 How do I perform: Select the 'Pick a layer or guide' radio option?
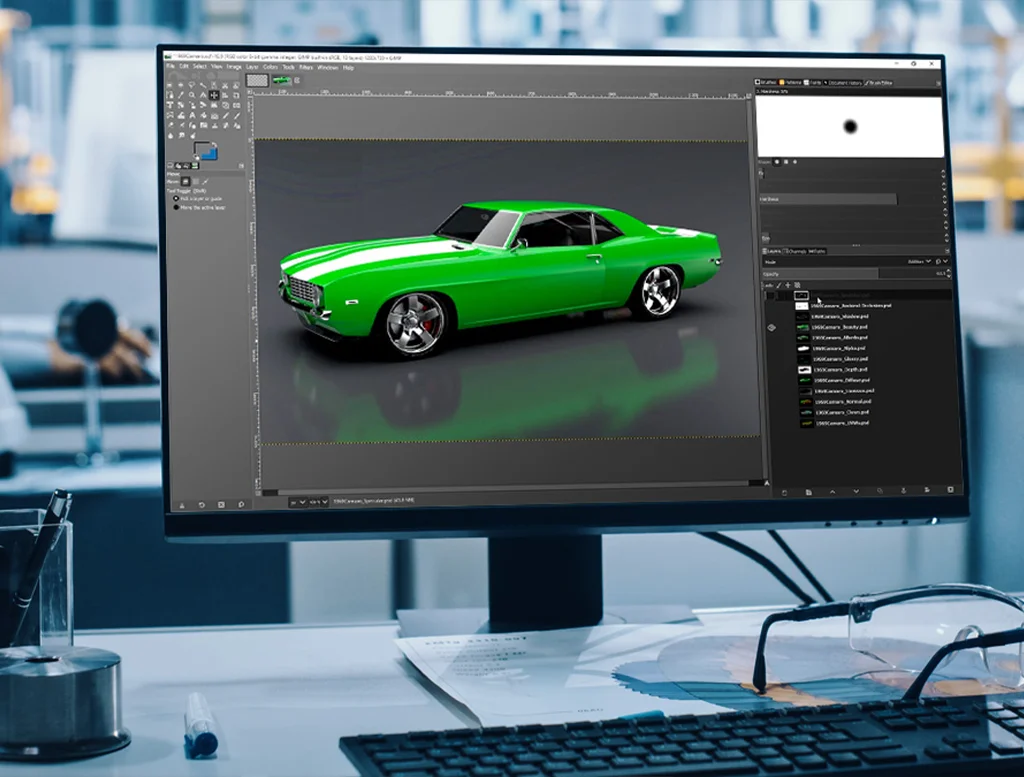pyautogui.click(x=177, y=199)
